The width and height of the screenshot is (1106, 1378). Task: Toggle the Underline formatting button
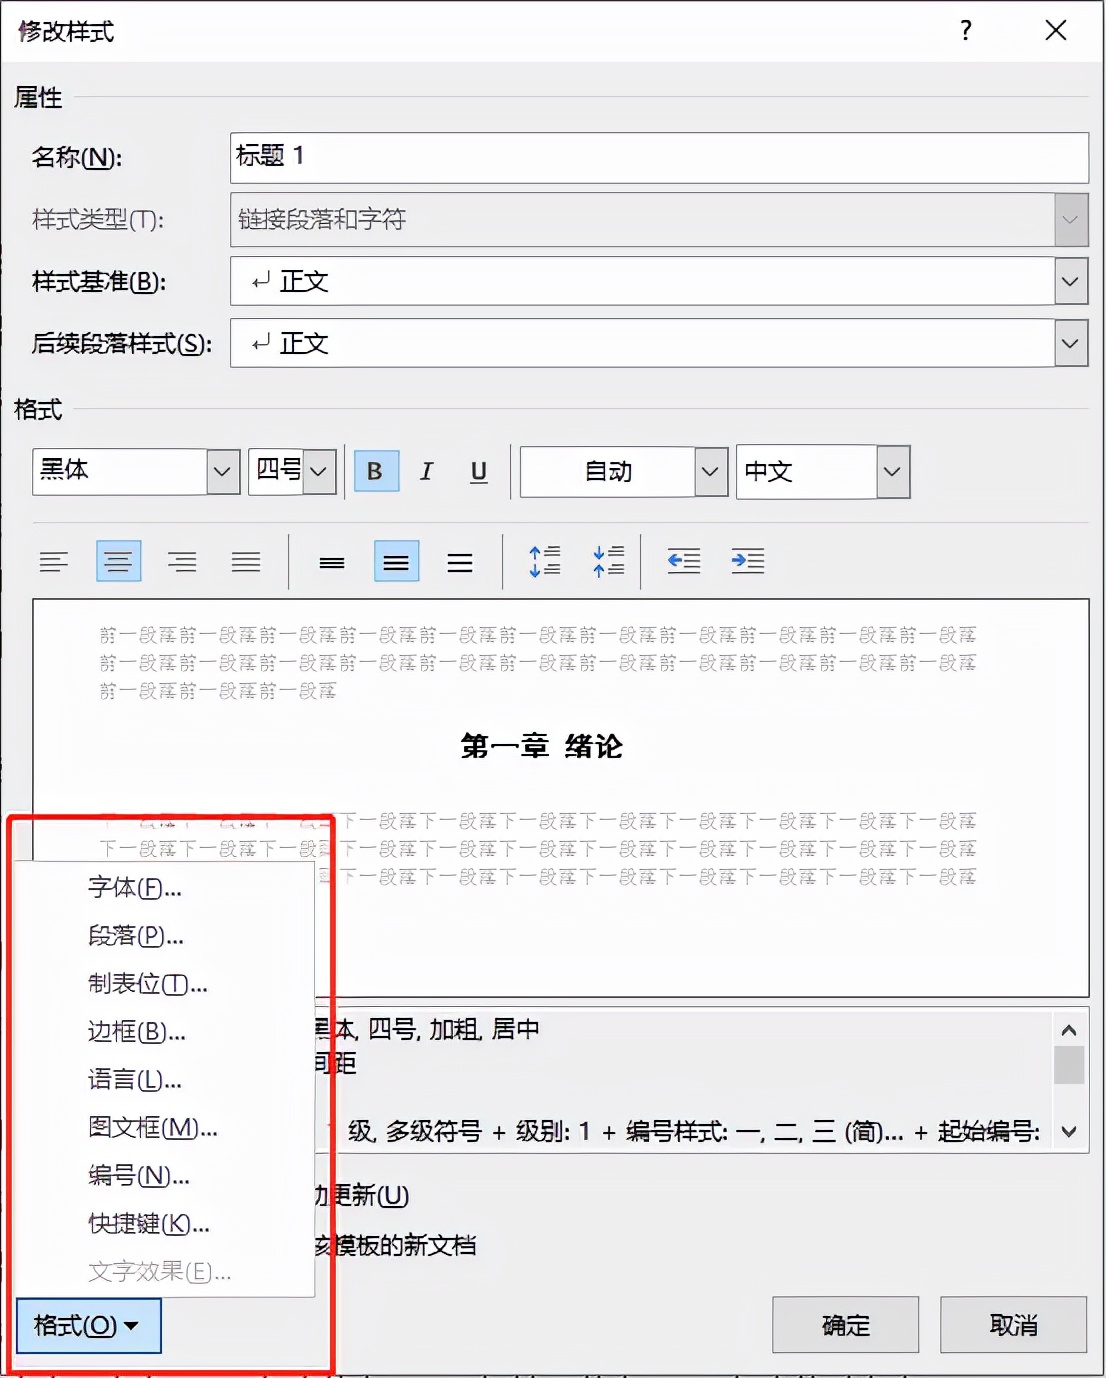coord(479,471)
